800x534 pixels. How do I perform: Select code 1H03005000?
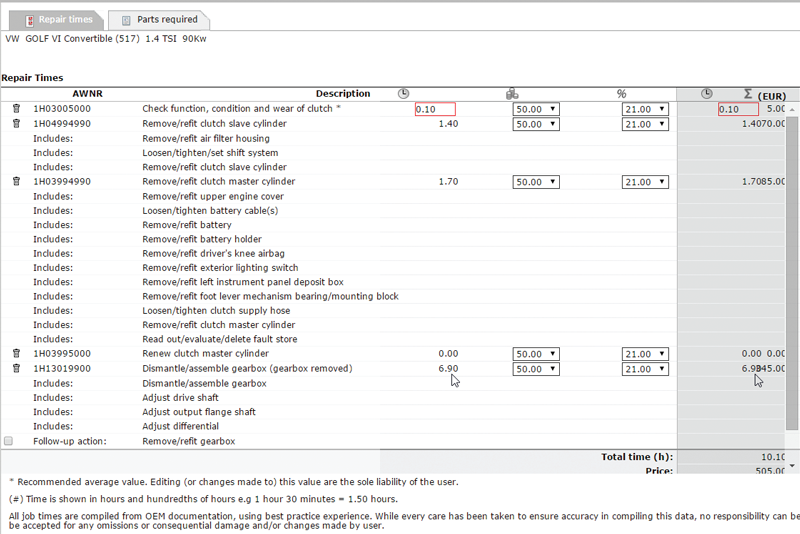[x=62, y=109]
